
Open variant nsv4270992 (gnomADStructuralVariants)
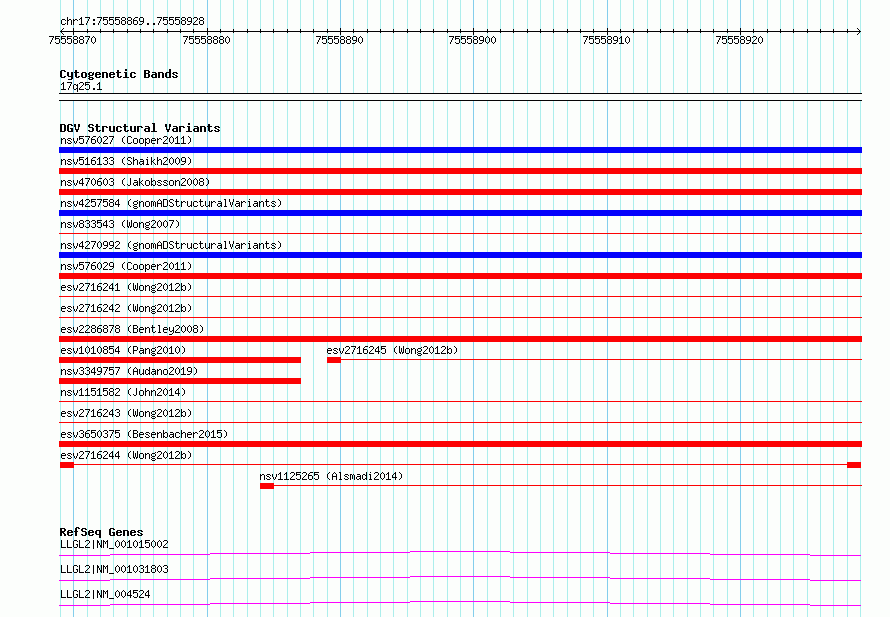tap(171, 245)
